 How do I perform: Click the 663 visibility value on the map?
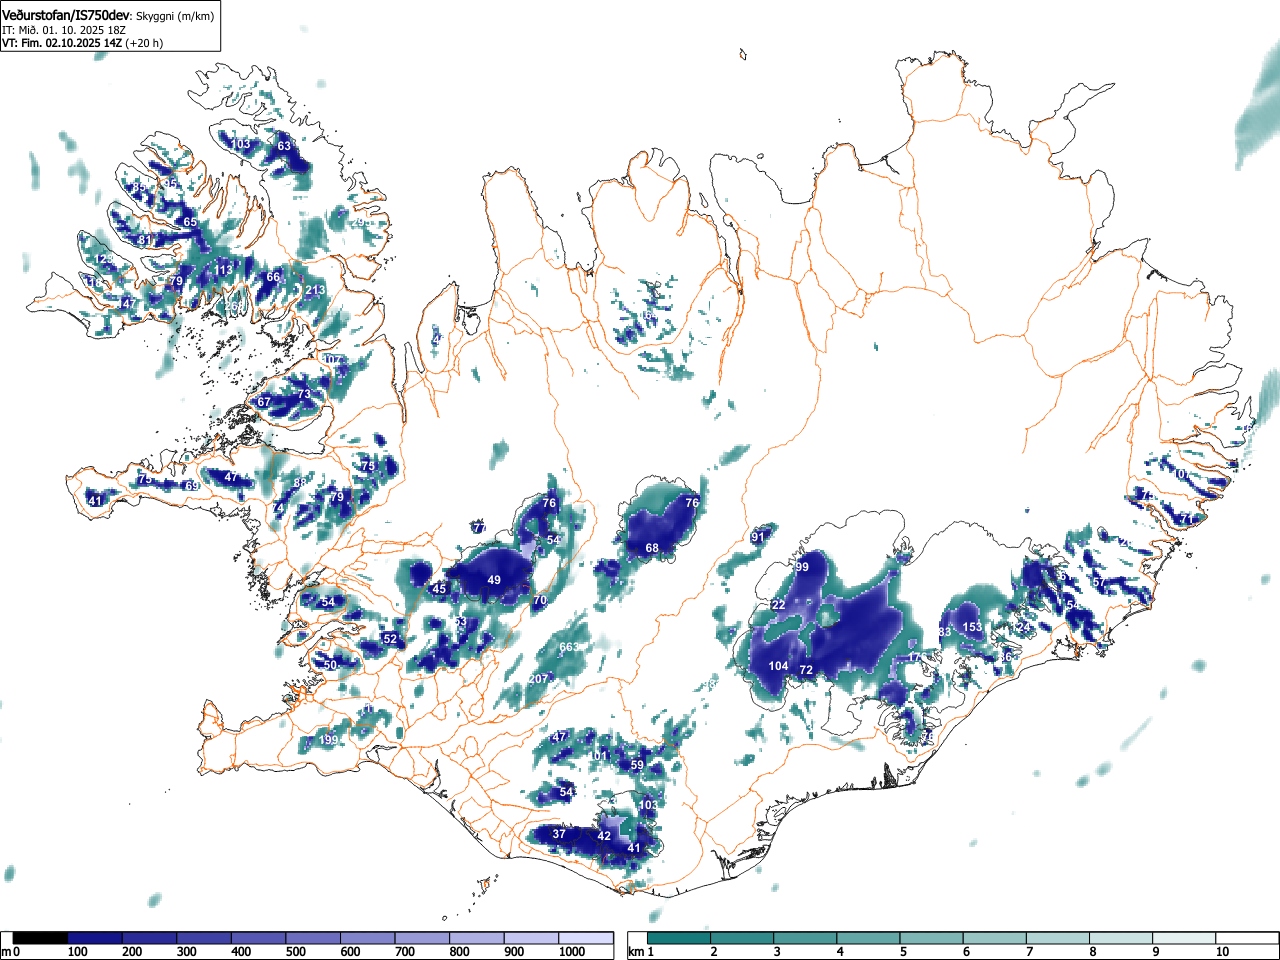[568, 647]
